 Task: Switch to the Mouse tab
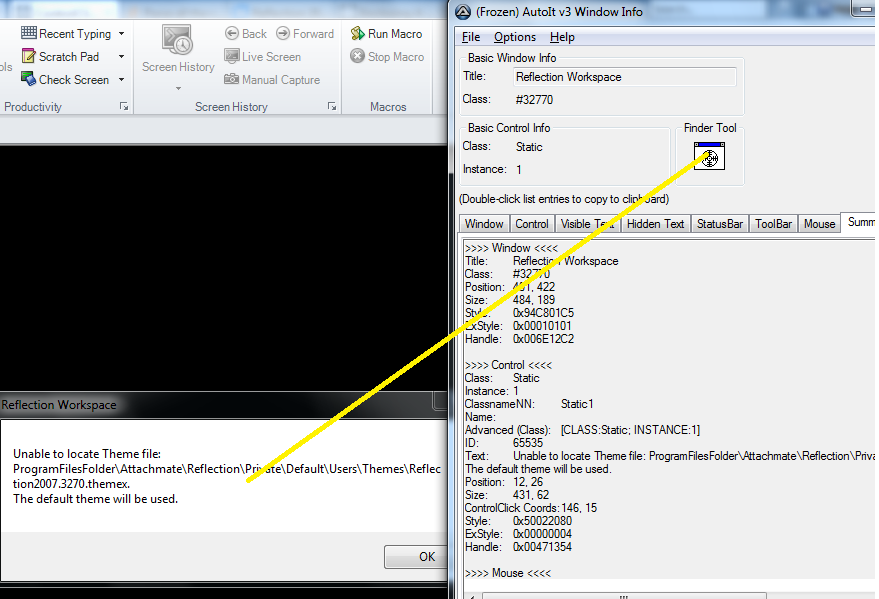819,224
